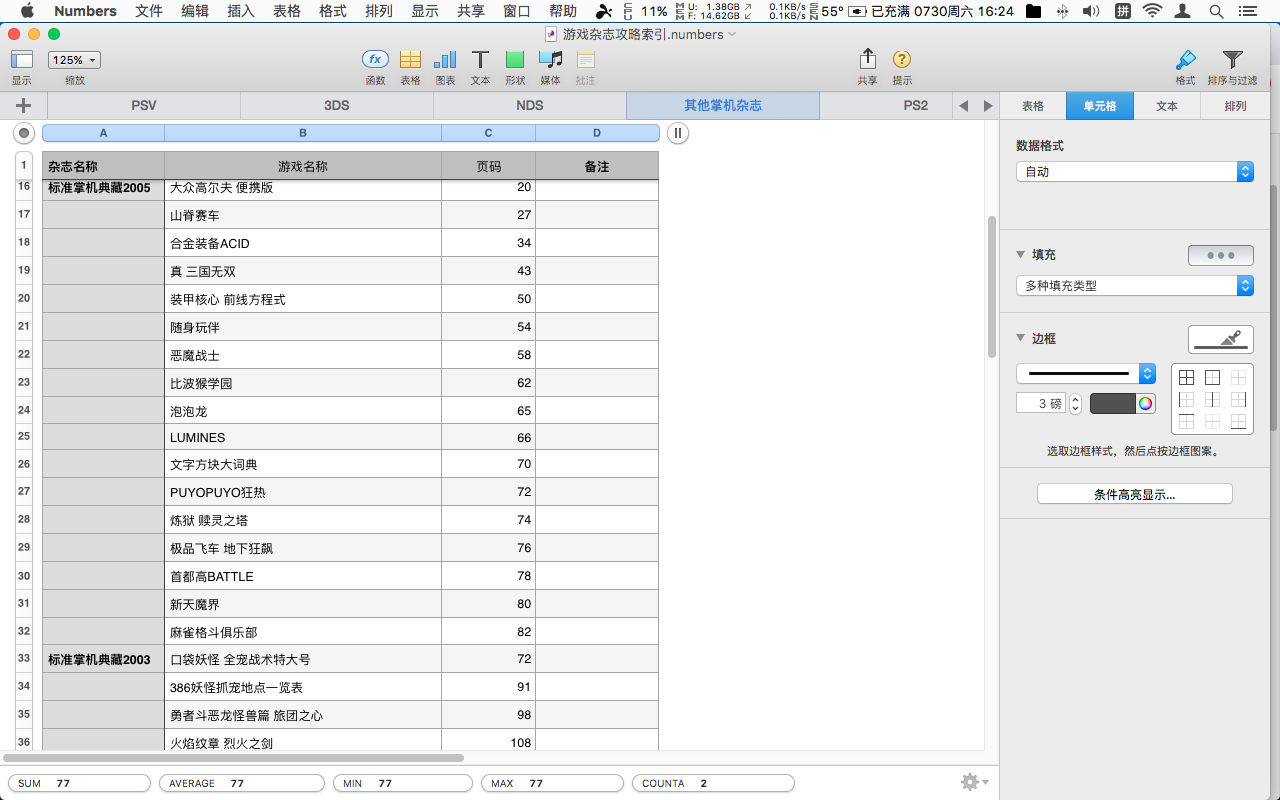The image size is (1280, 800).
Task: Open the color wheel picker for border
Action: coord(1145,403)
